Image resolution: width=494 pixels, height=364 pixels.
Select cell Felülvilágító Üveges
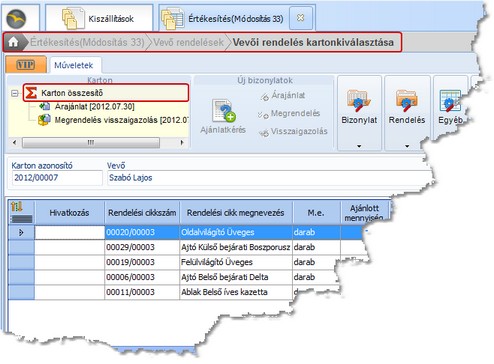236,262
